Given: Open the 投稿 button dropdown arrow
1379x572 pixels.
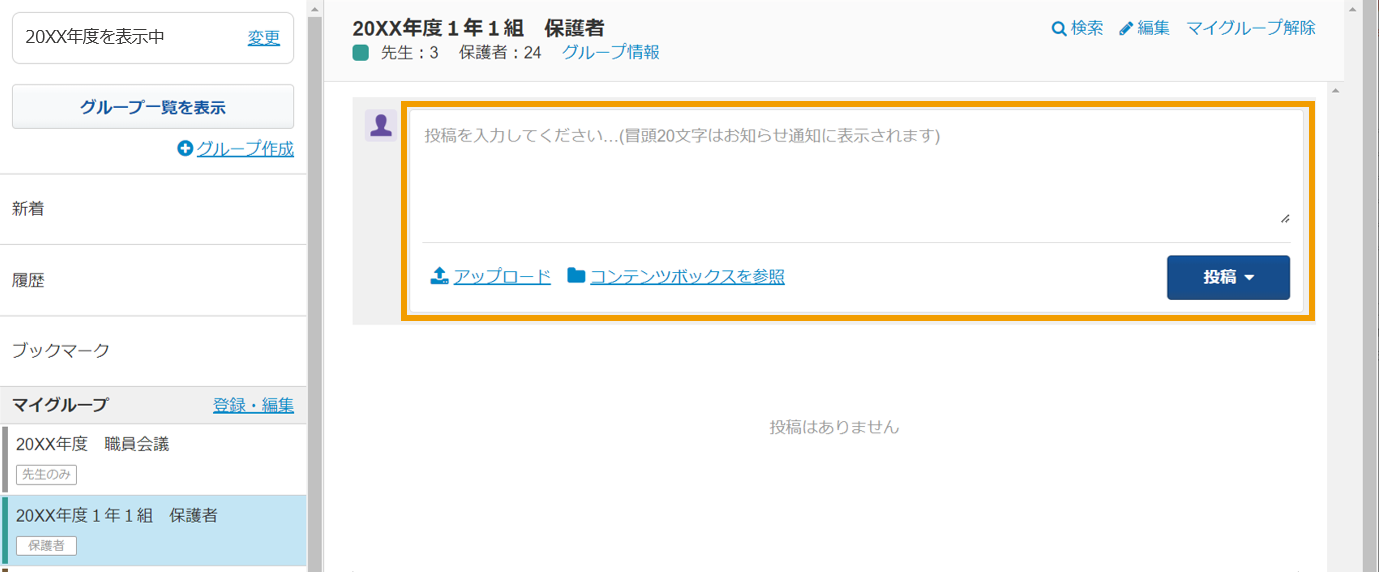Looking at the screenshot, I should tap(1249, 278).
